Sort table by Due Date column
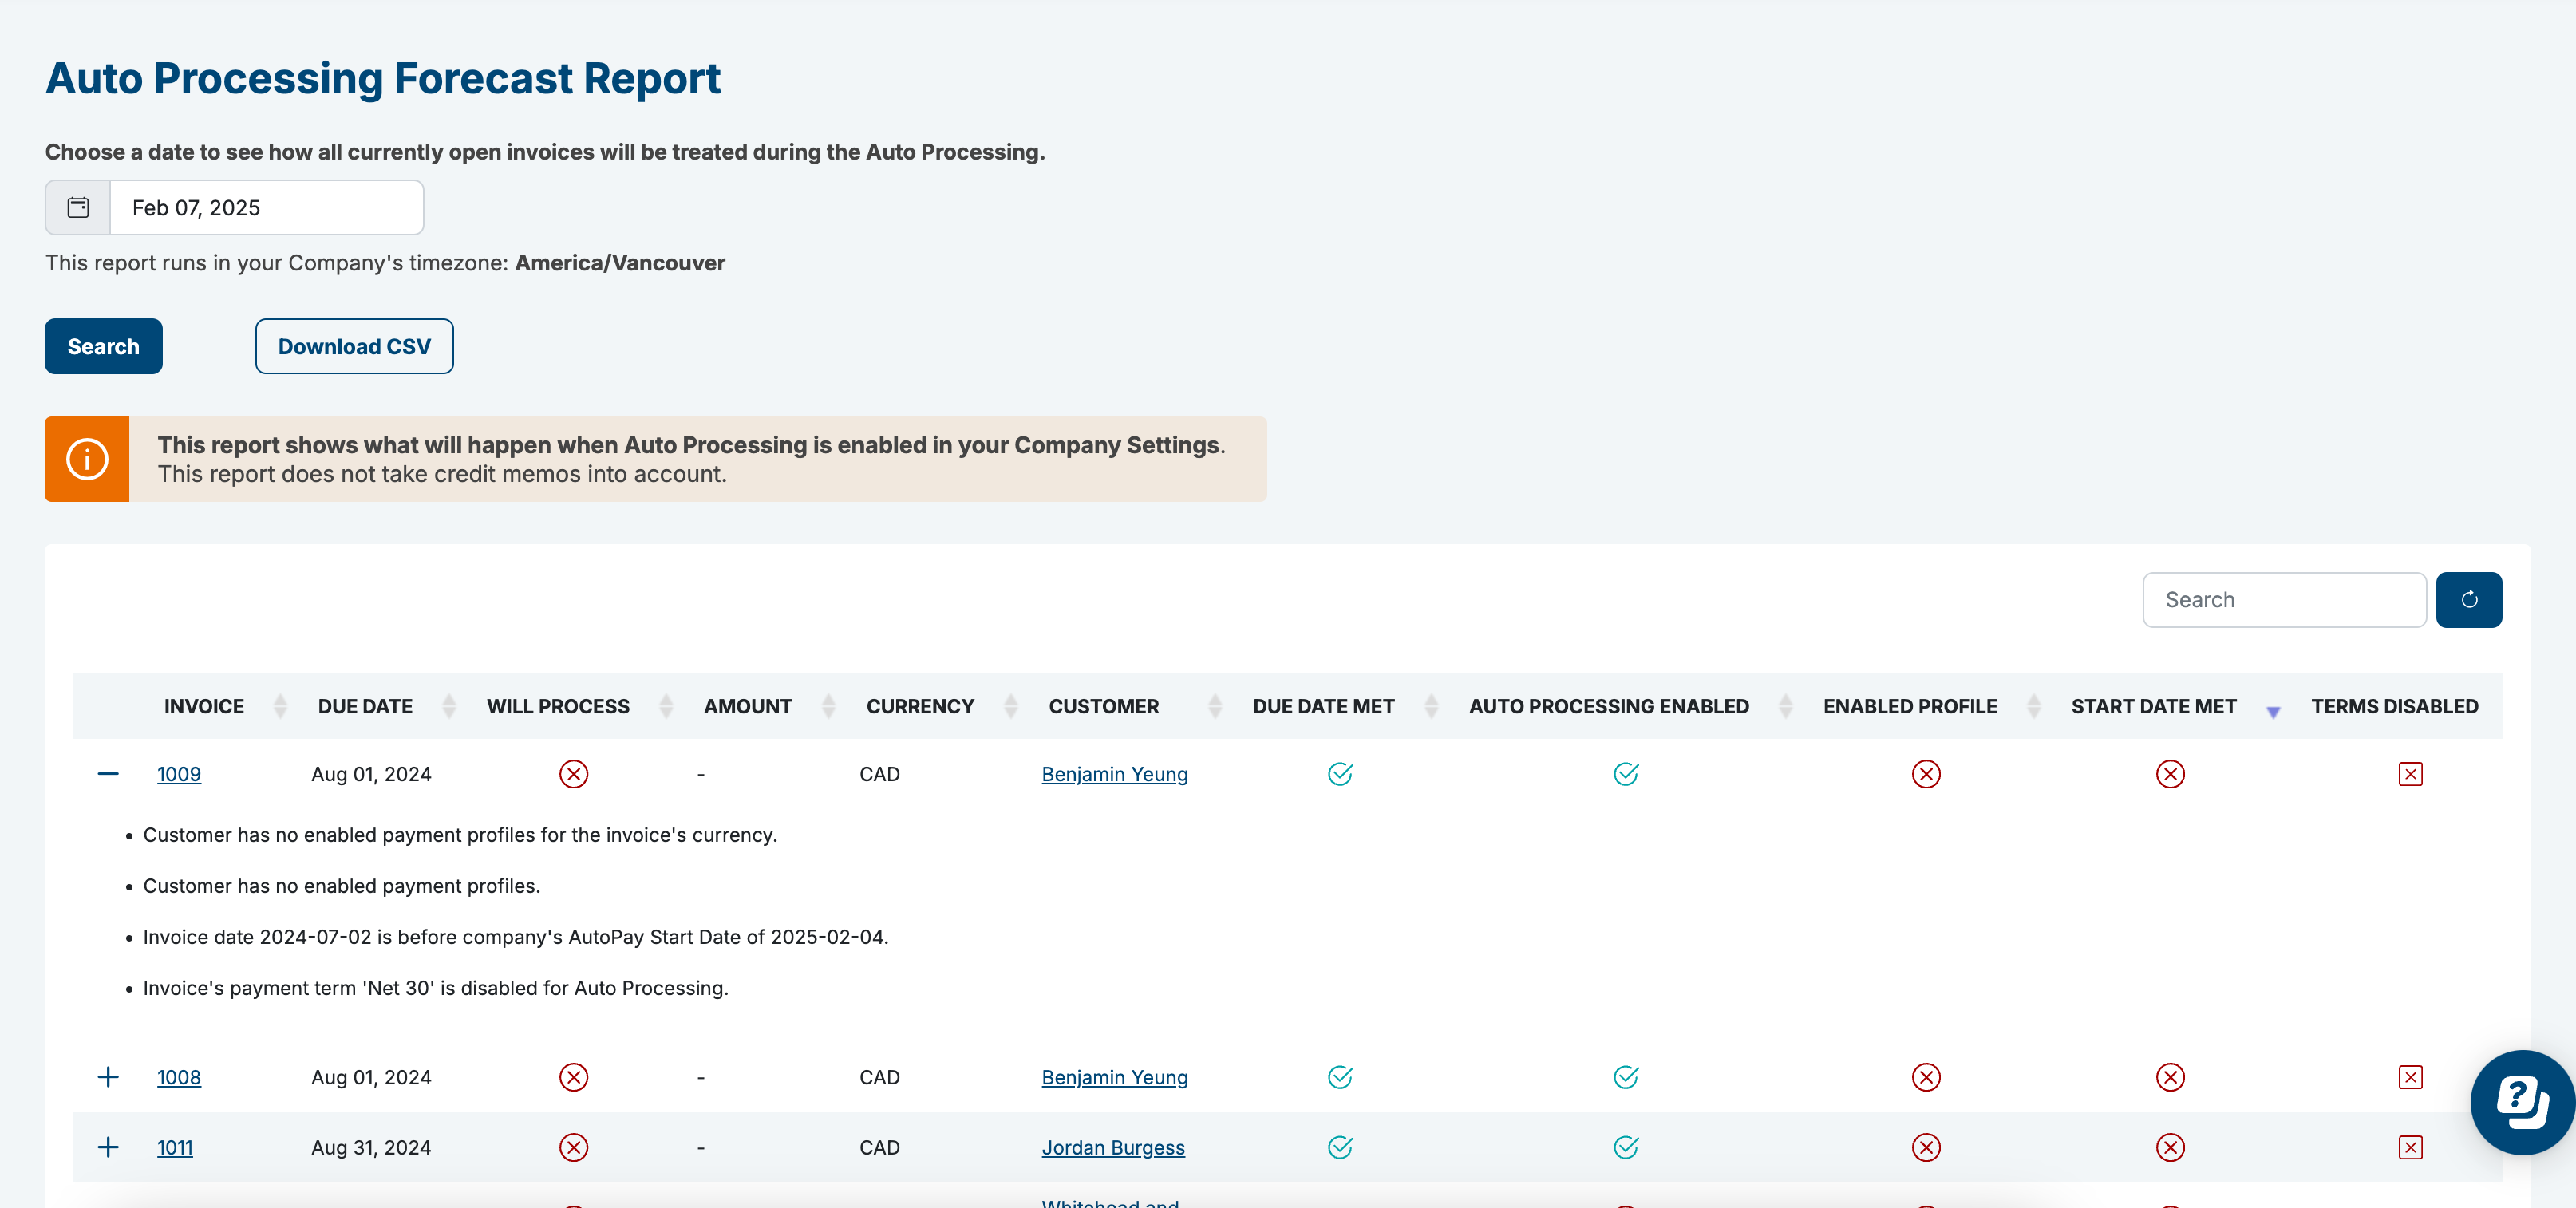 (x=366, y=706)
